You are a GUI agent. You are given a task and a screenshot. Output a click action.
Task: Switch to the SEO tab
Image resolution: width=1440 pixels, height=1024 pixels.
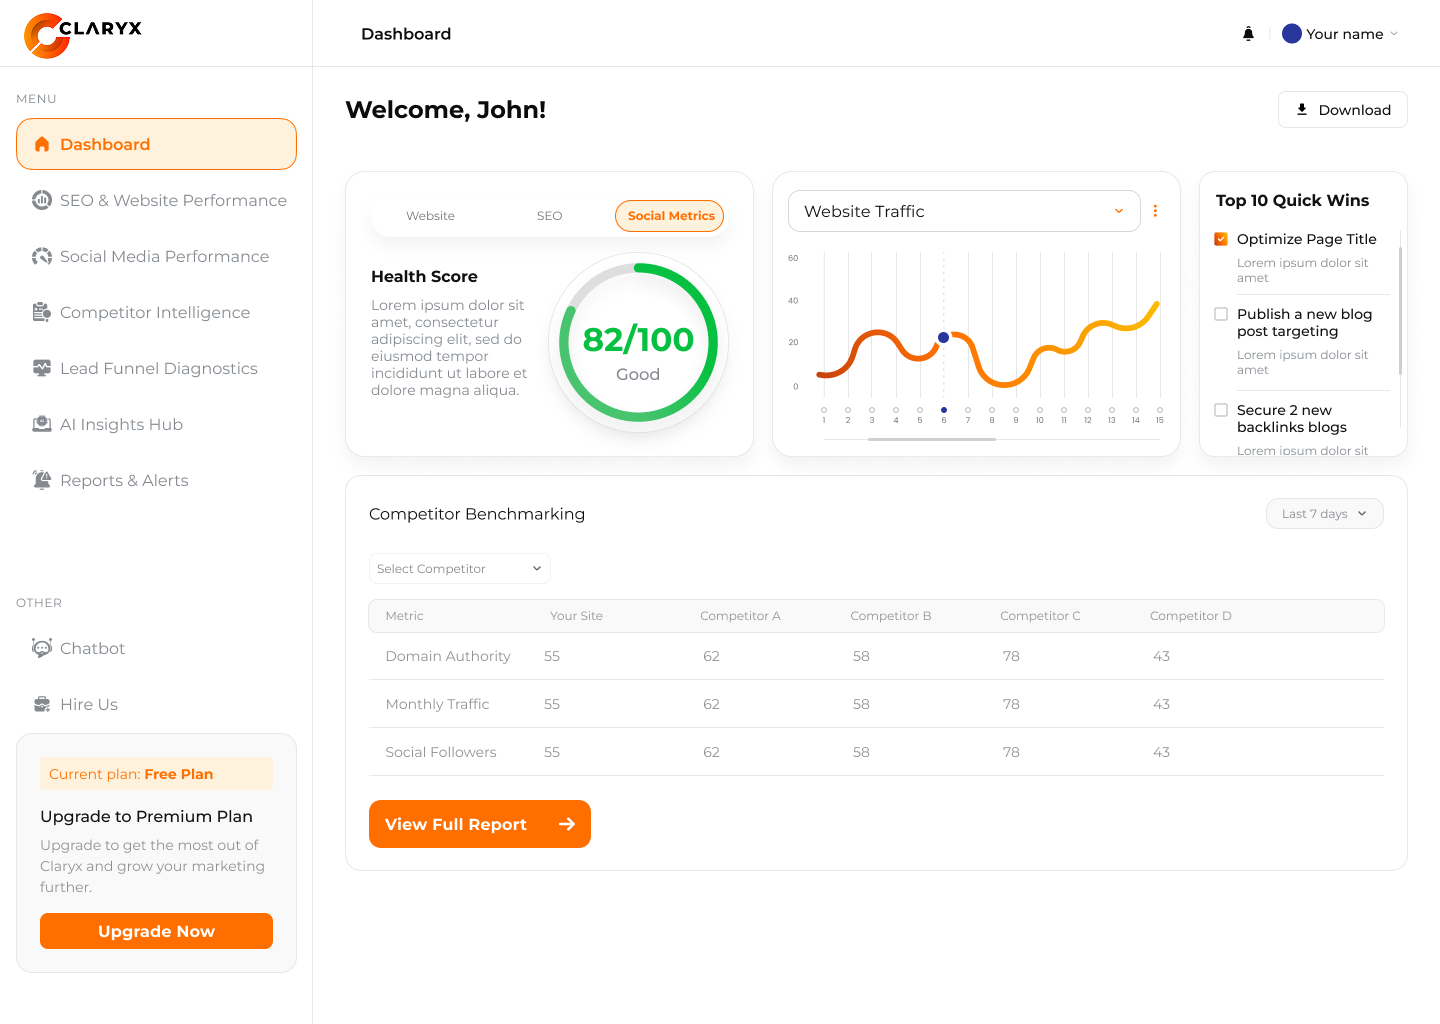549,215
